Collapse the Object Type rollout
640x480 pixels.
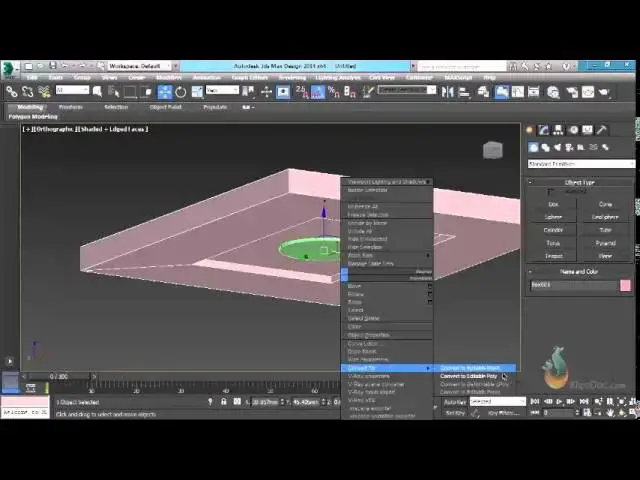[x=580, y=182]
